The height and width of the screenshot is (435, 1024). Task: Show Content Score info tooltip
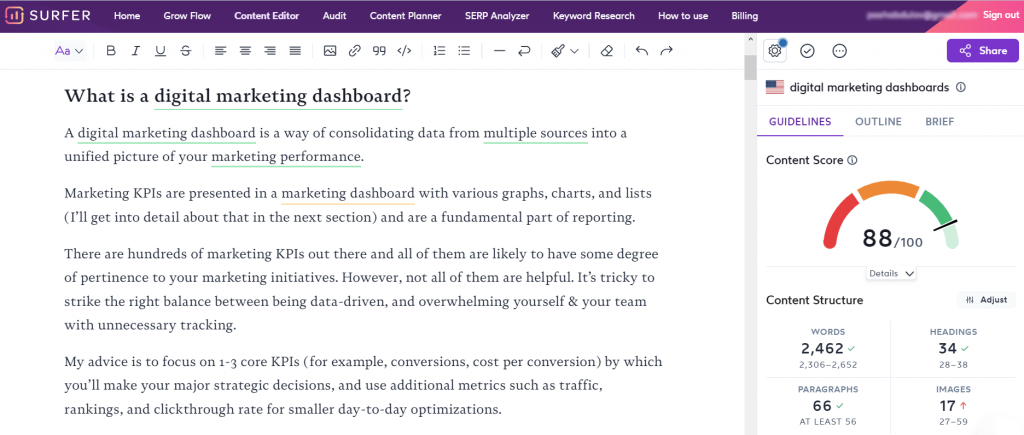point(852,160)
